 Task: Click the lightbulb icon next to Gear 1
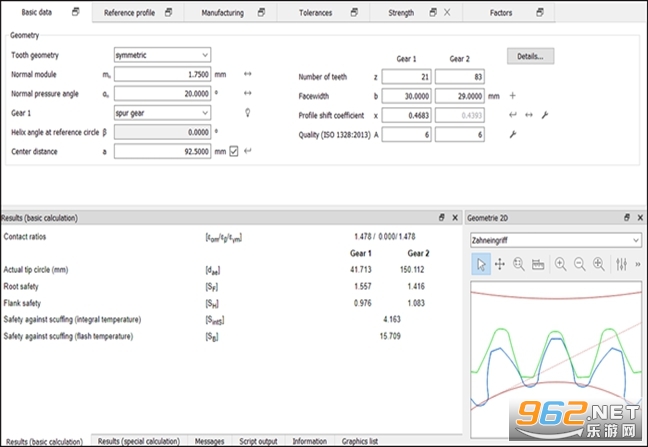pos(248,112)
